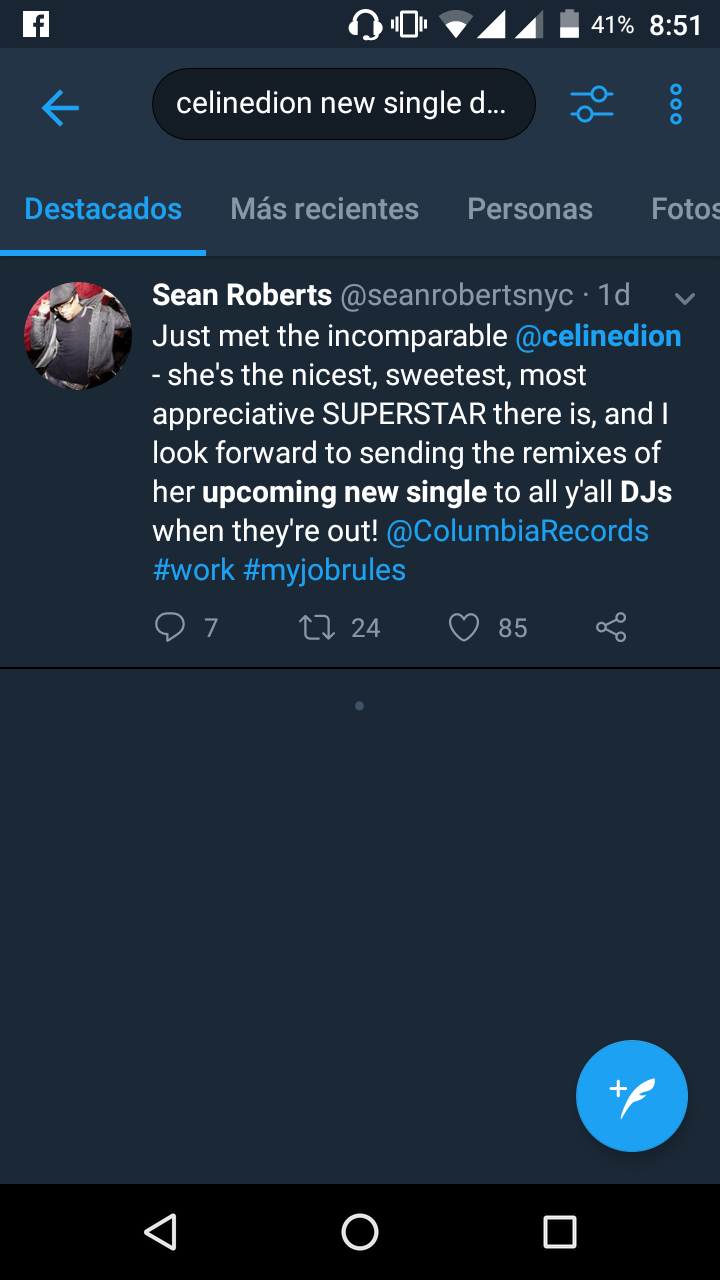
Task: Retweet Sean Roberts' tweet
Action: coord(318,627)
